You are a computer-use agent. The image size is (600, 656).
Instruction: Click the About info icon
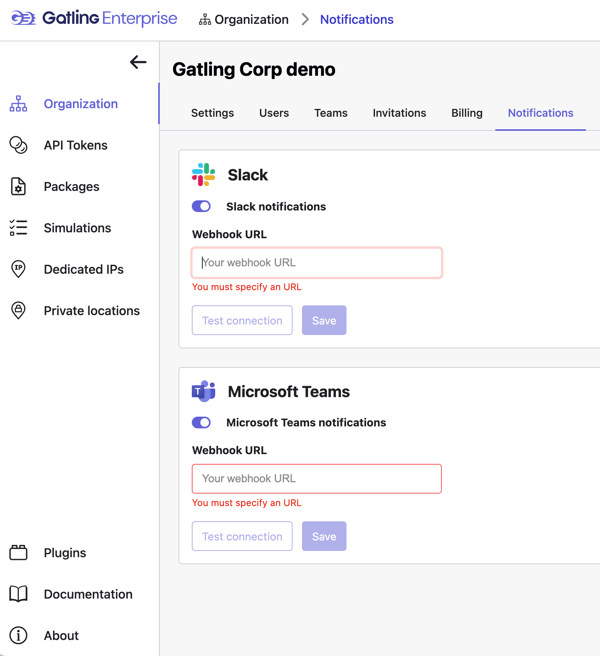click(18, 636)
